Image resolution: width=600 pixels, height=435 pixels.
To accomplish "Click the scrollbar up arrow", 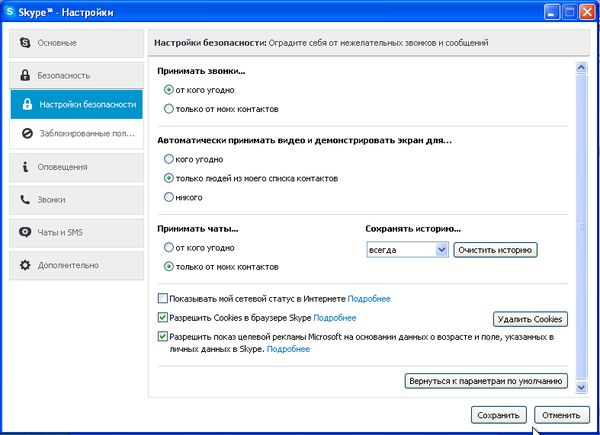I will click(x=581, y=68).
